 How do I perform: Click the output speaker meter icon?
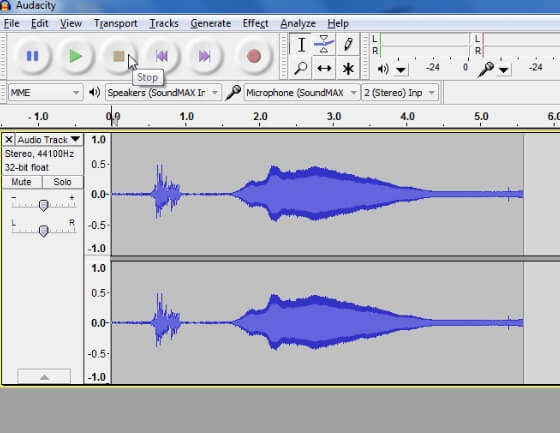click(x=383, y=69)
